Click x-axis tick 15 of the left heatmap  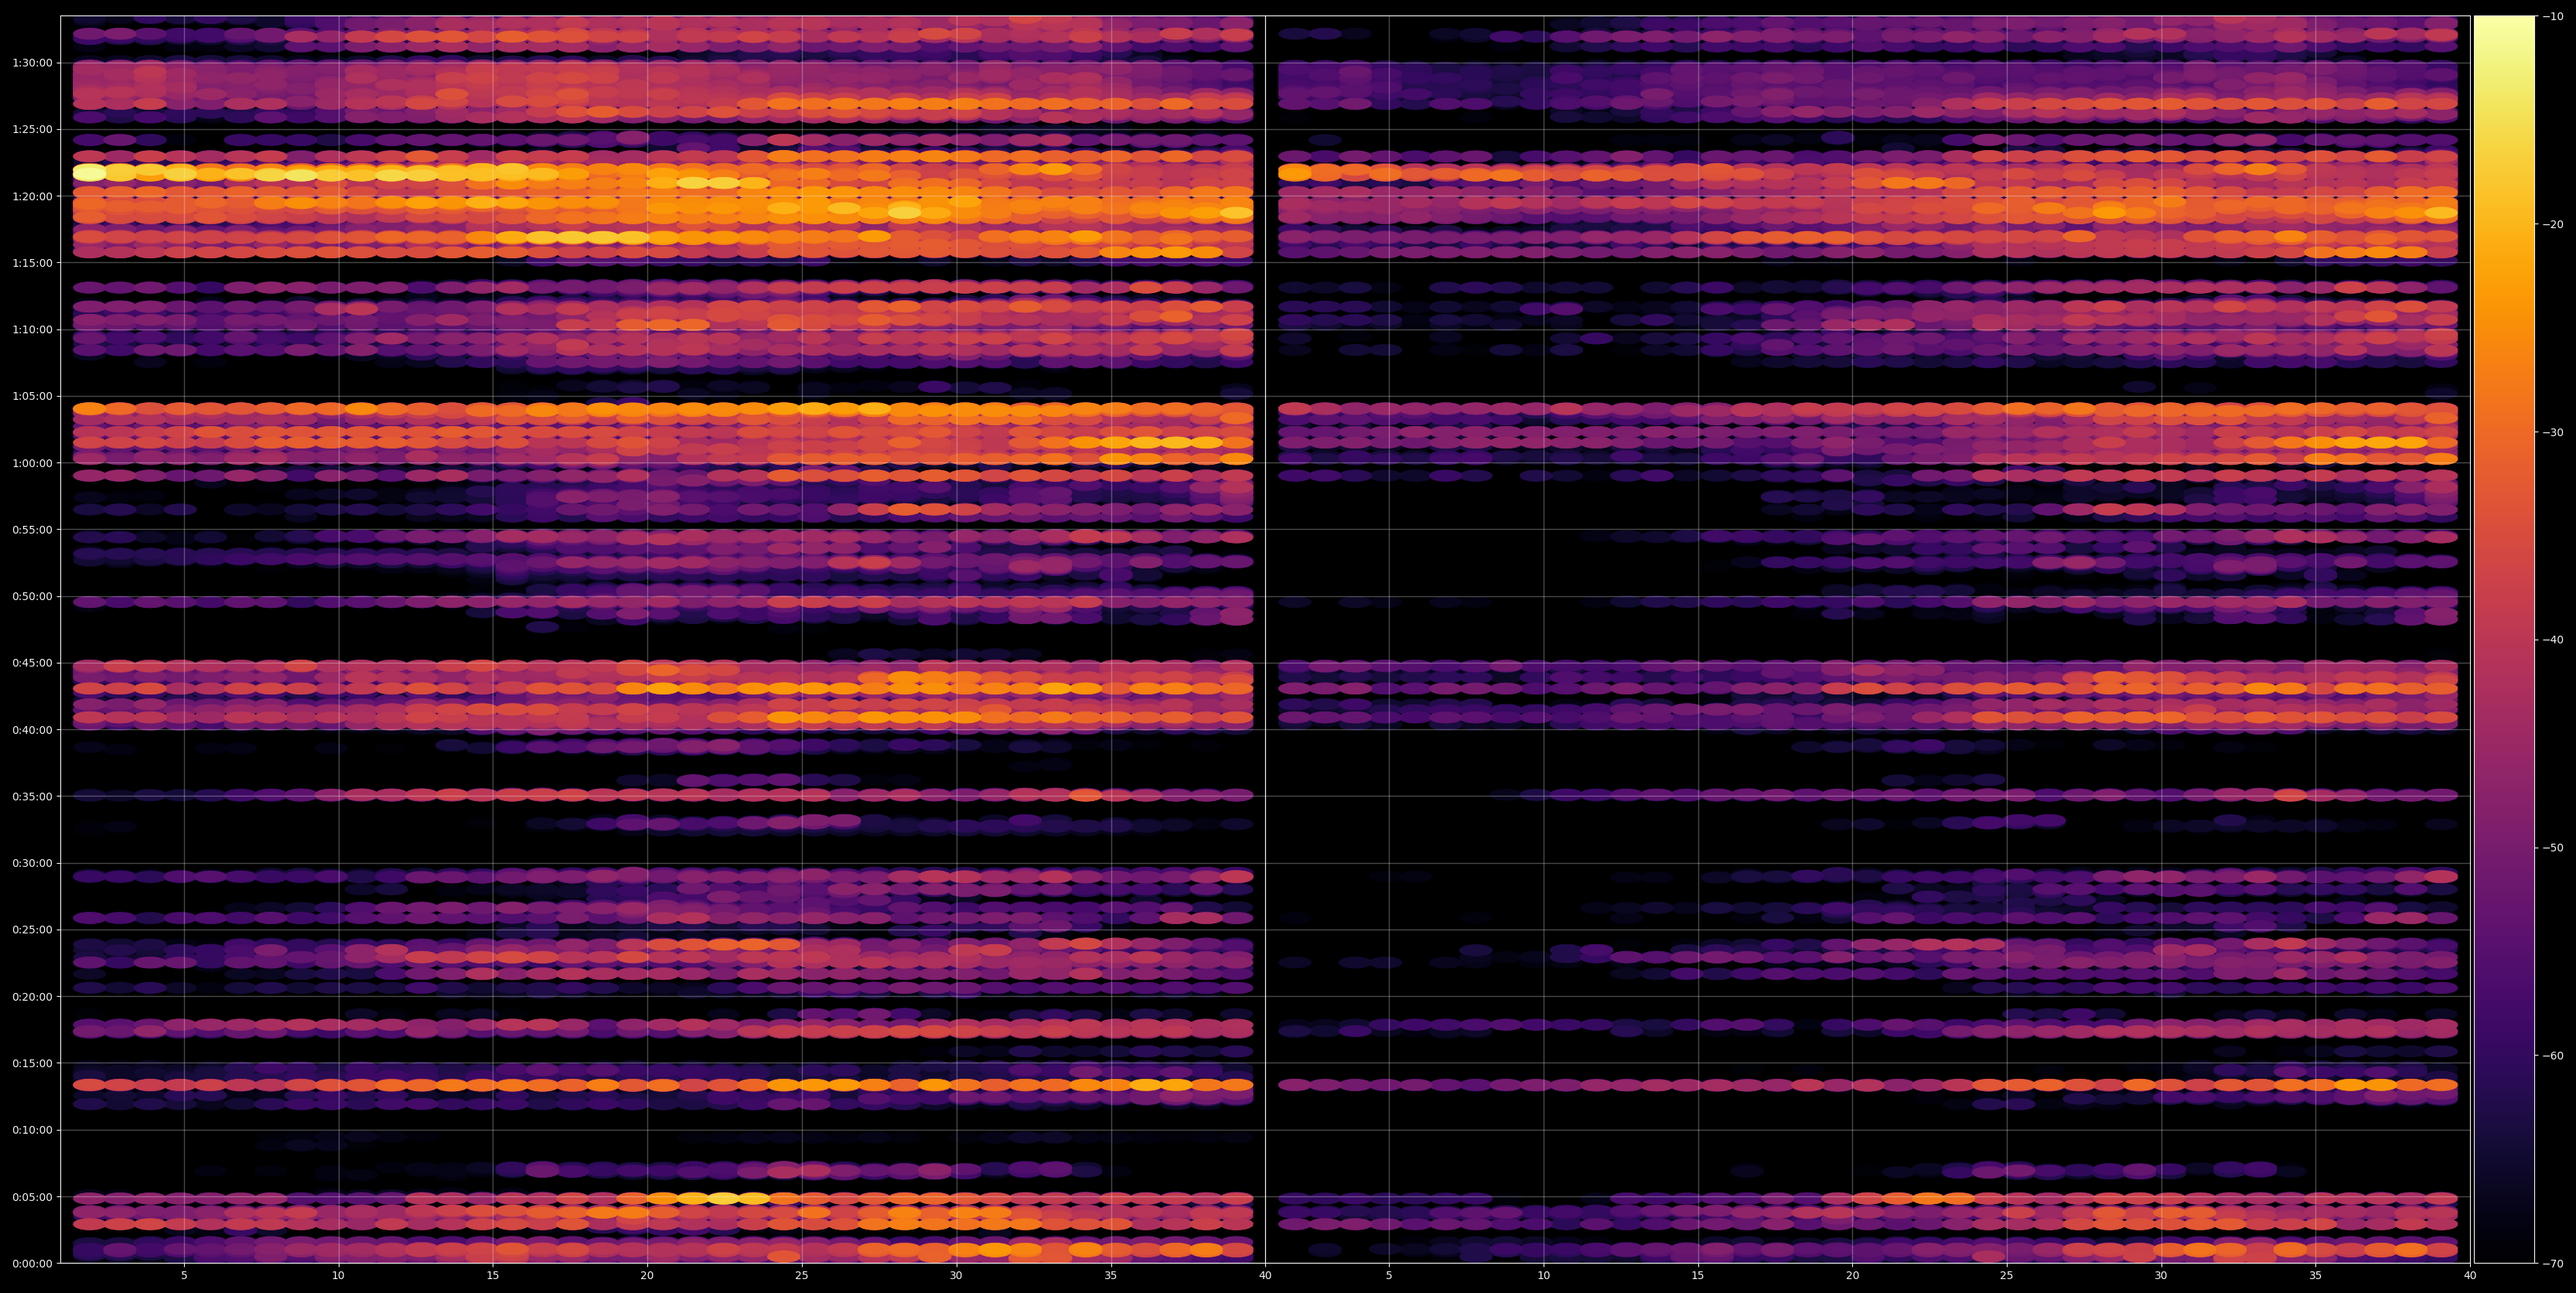pyautogui.click(x=493, y=1276)
